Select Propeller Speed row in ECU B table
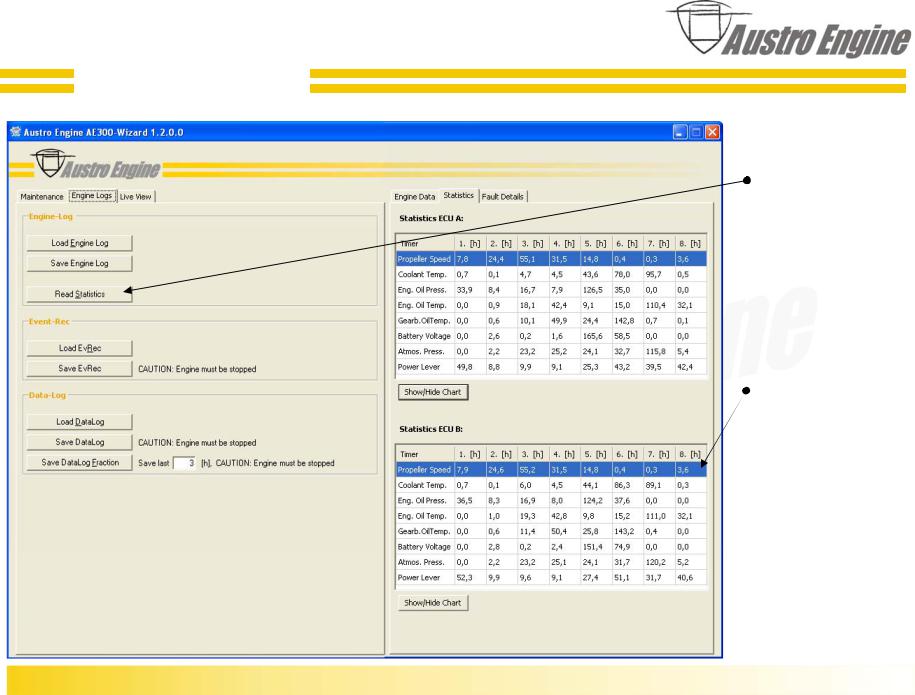This screenshot has width=915, height=695. coord(551,470)
